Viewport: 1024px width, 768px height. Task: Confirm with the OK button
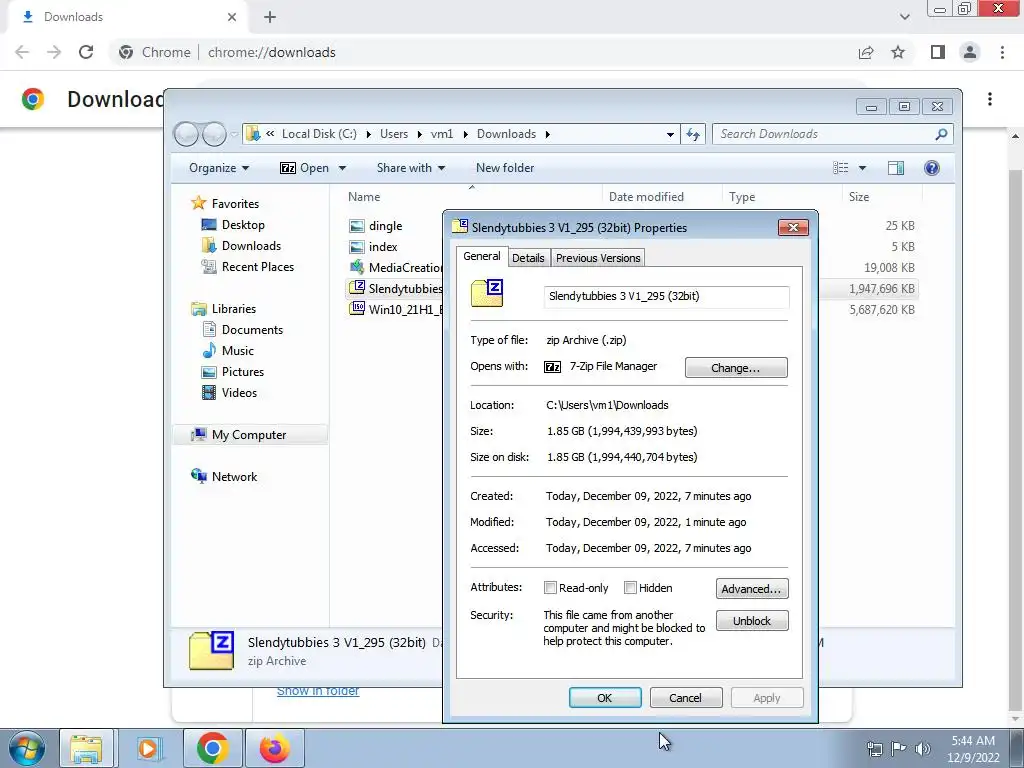(x=605, y=697)
